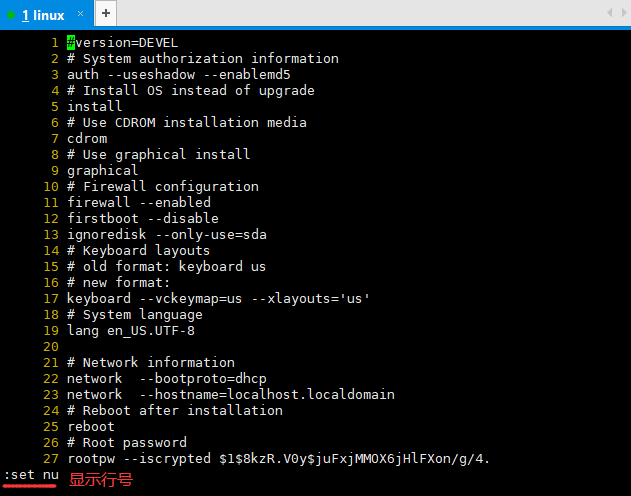The image size is (631, 496).
Task: Click the ":set nu" command line
Action: tap(31, 474)
